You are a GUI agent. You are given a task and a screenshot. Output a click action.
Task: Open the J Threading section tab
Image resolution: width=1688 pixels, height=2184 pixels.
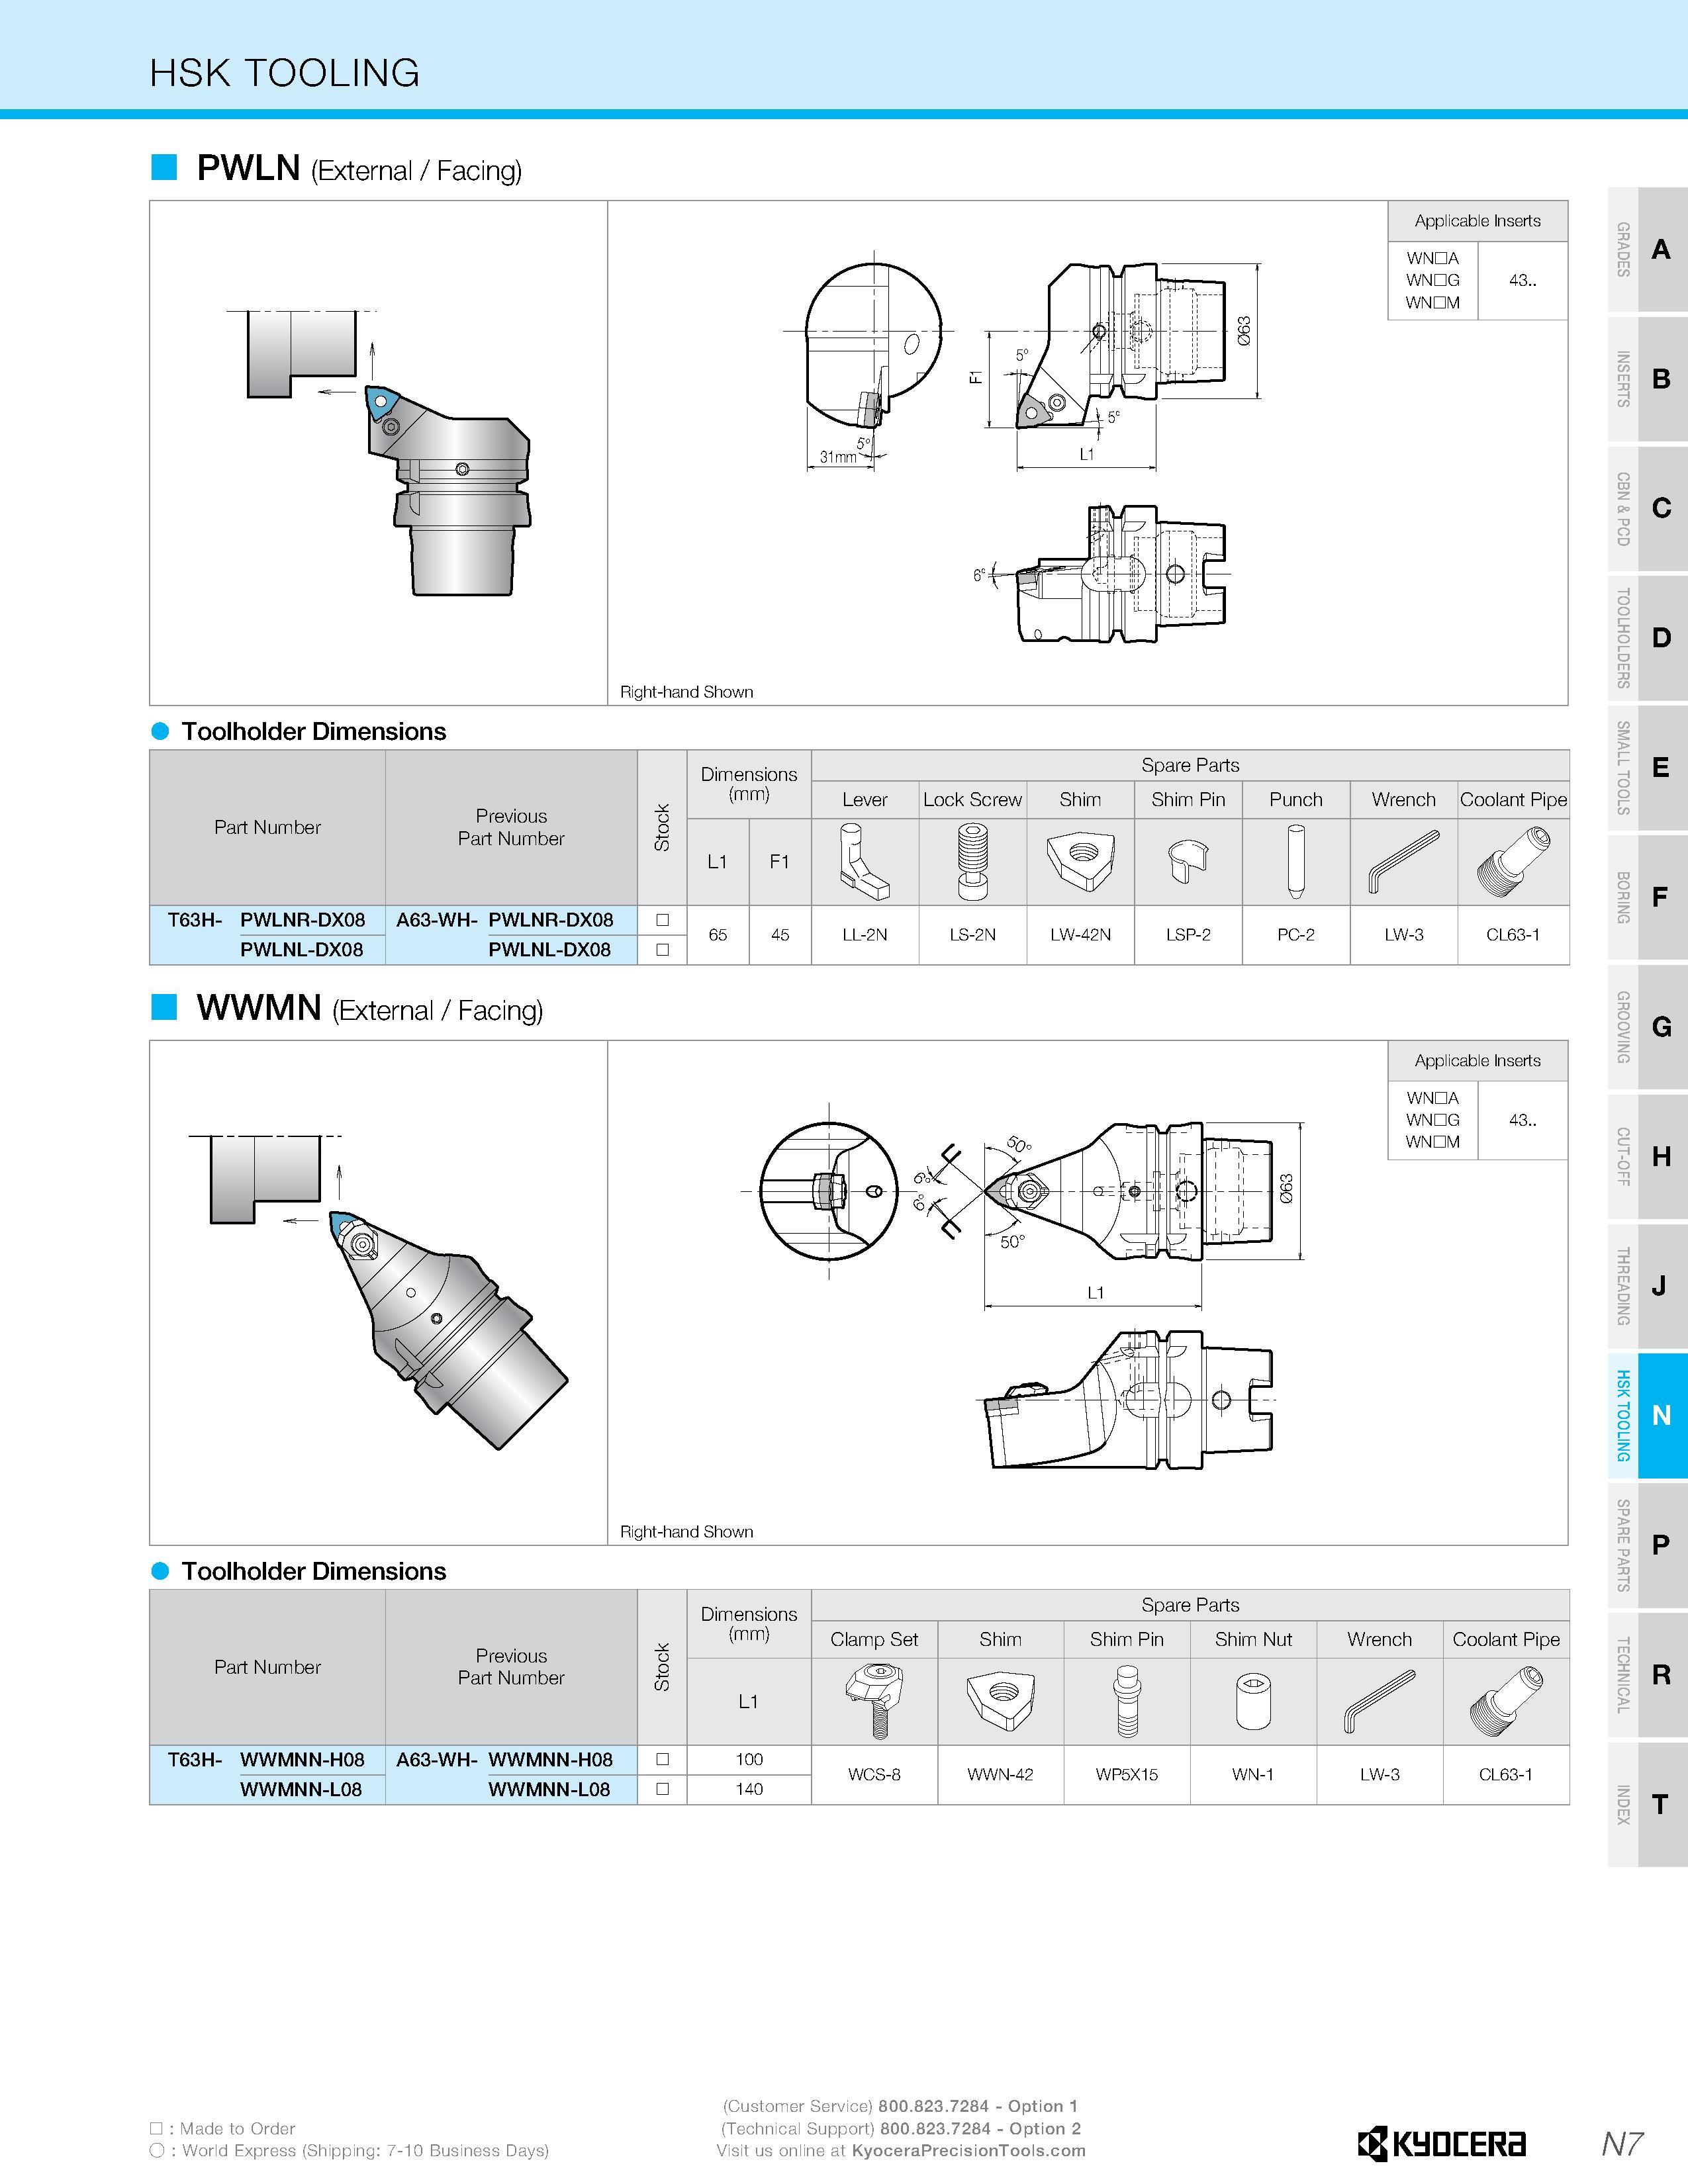1647,1286
